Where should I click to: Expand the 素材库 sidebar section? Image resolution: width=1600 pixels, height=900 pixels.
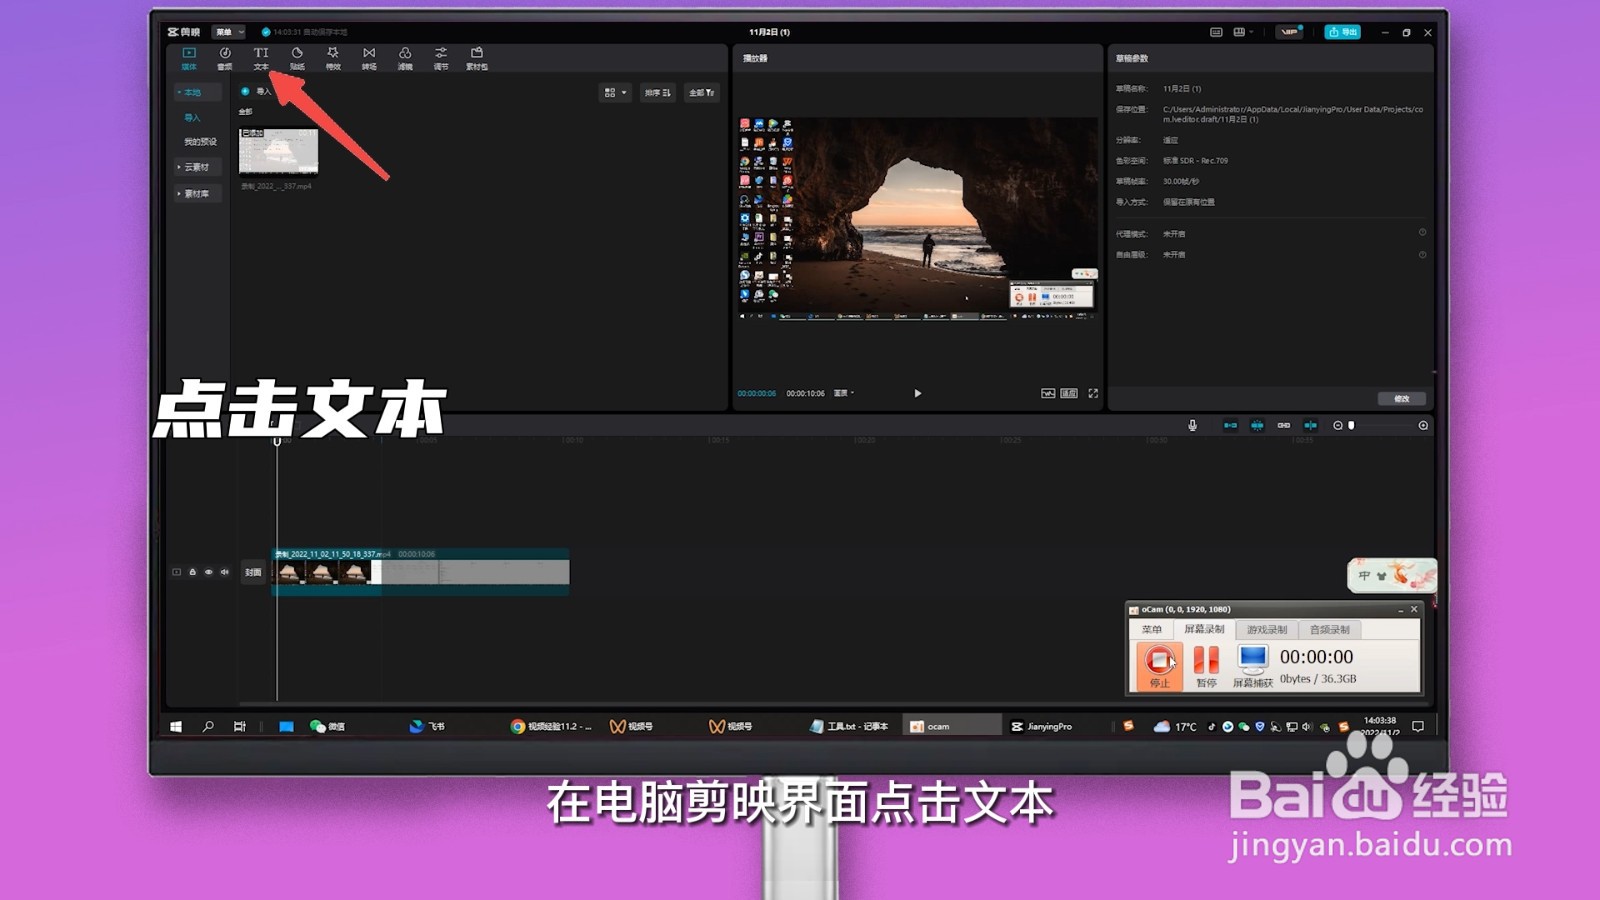click(x=197, y=192)
